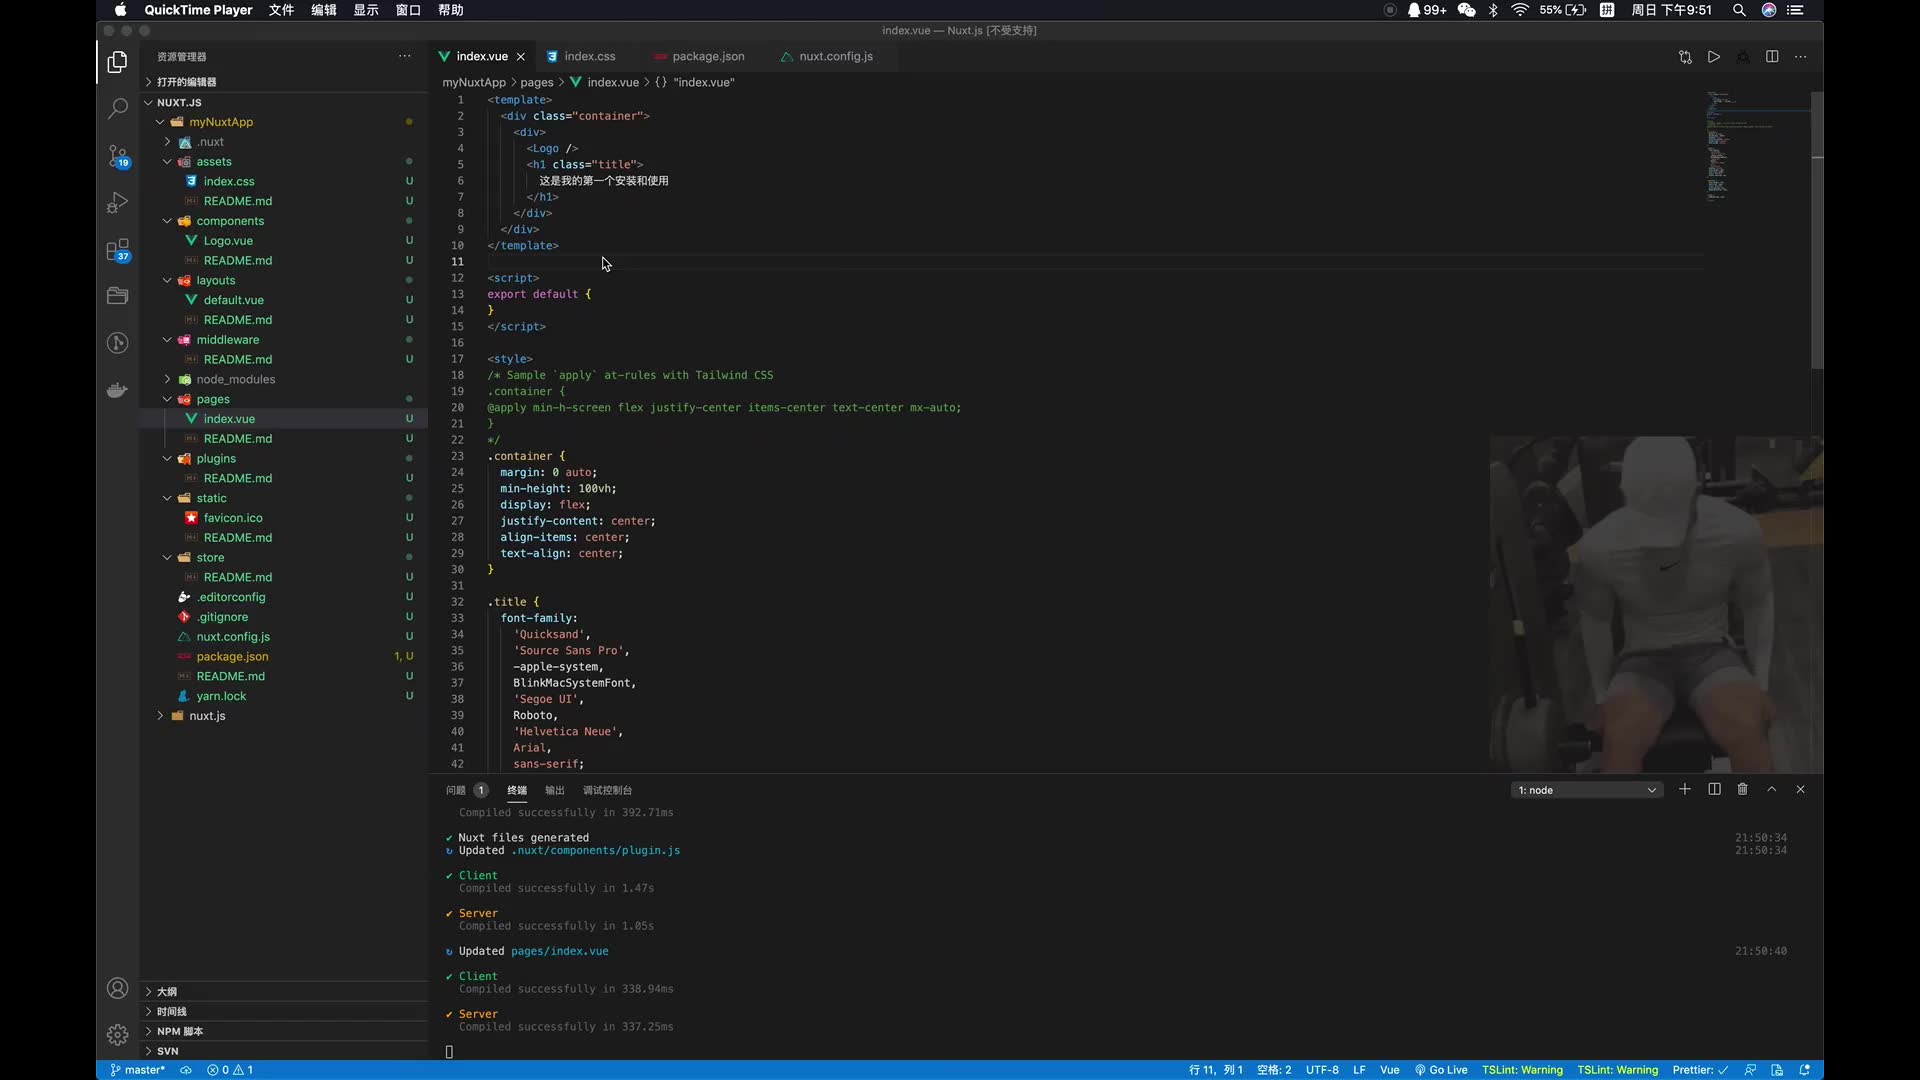
Task: Open the Extensions view with 37 badge
Action: tap(118, 249)
